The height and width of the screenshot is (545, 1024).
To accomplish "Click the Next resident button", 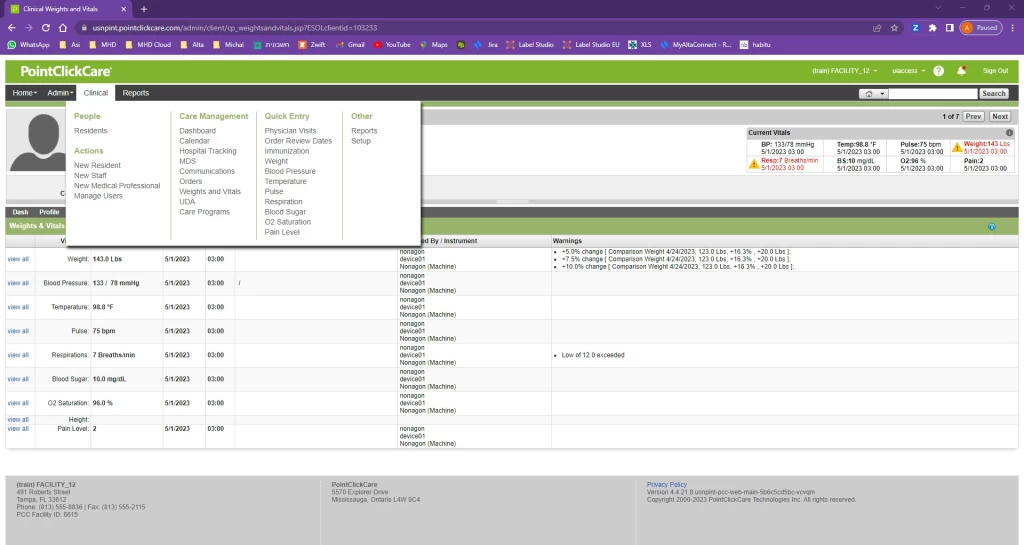I will coord(999,117).
